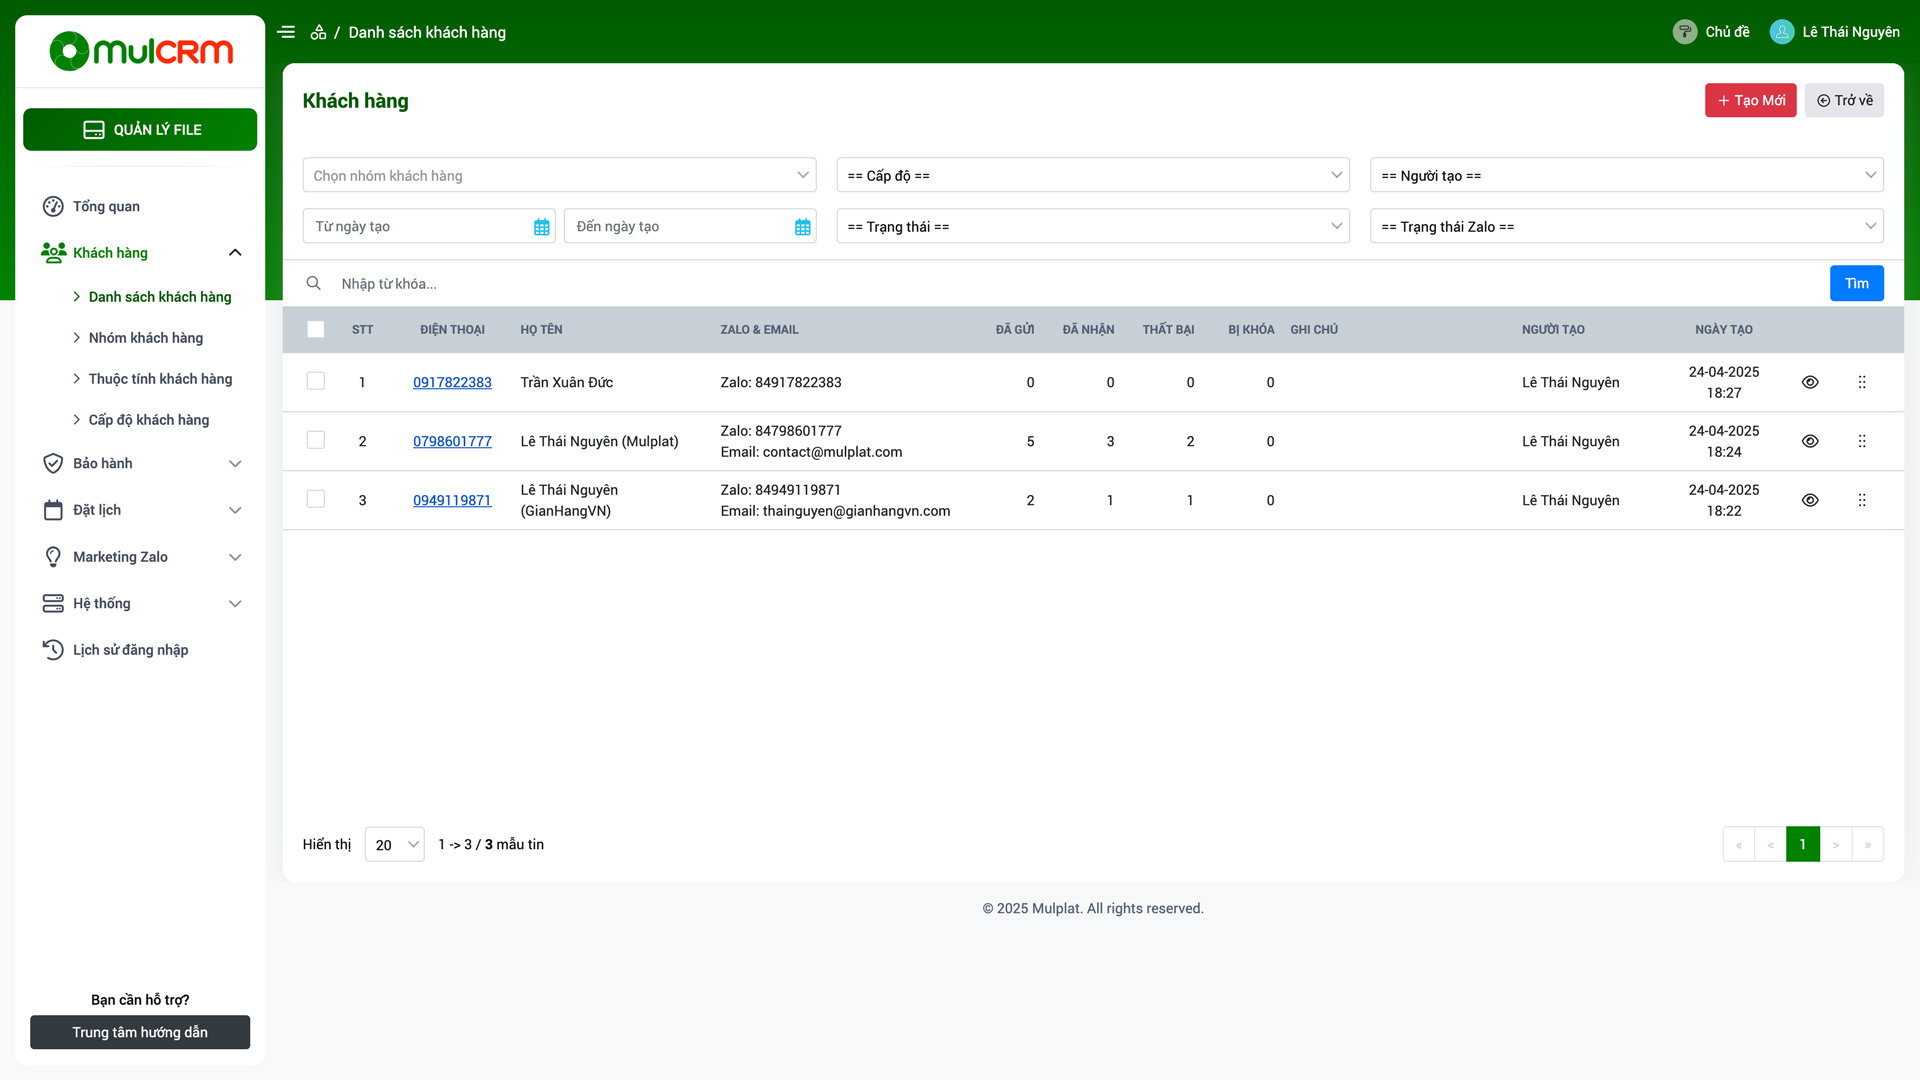Open the more-actions dots for Trần Xuân Đức
The width and height of the screenshot is (1920, 1080).
[x=1862, y=382]
